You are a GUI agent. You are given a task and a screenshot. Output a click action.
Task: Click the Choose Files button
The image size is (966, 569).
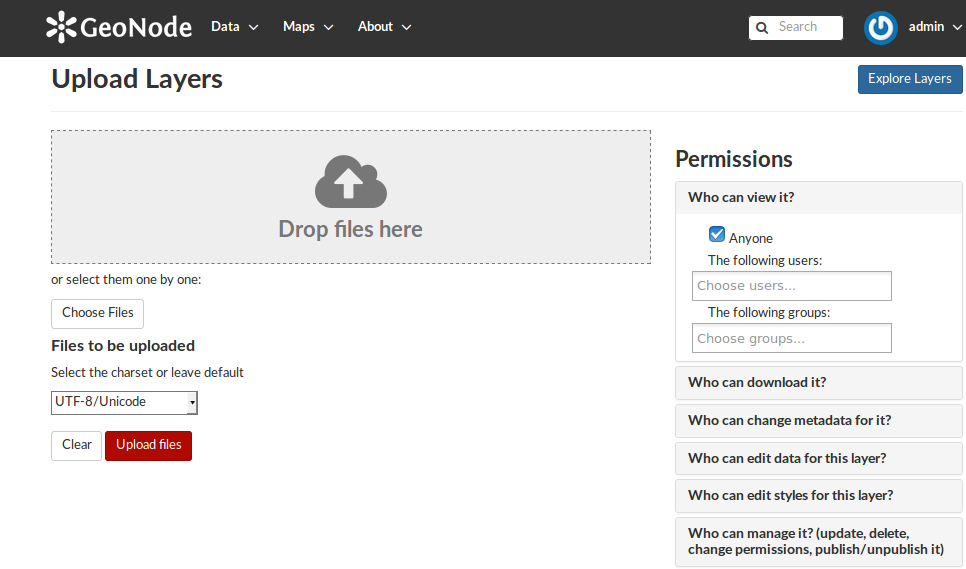pyautogui.click(x=97, y=313)
